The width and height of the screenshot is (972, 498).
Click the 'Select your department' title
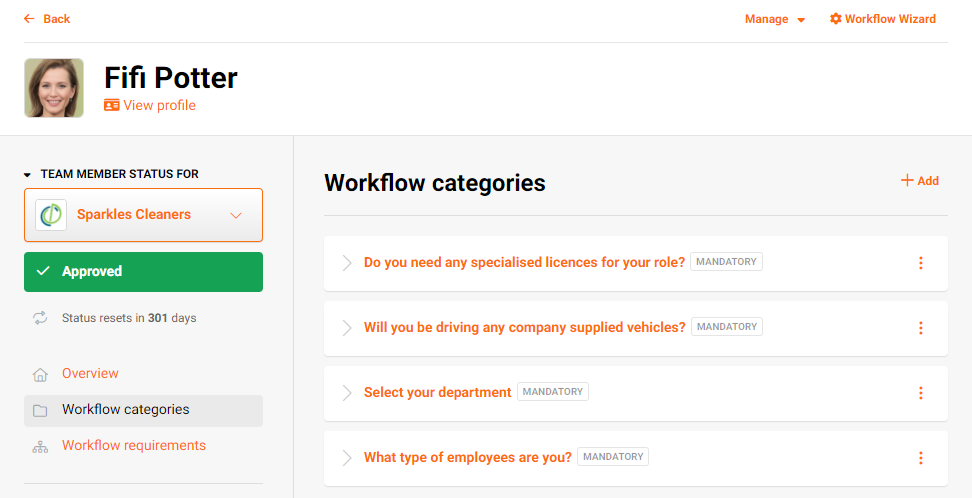pyautogui.click(x=438, y=392)
